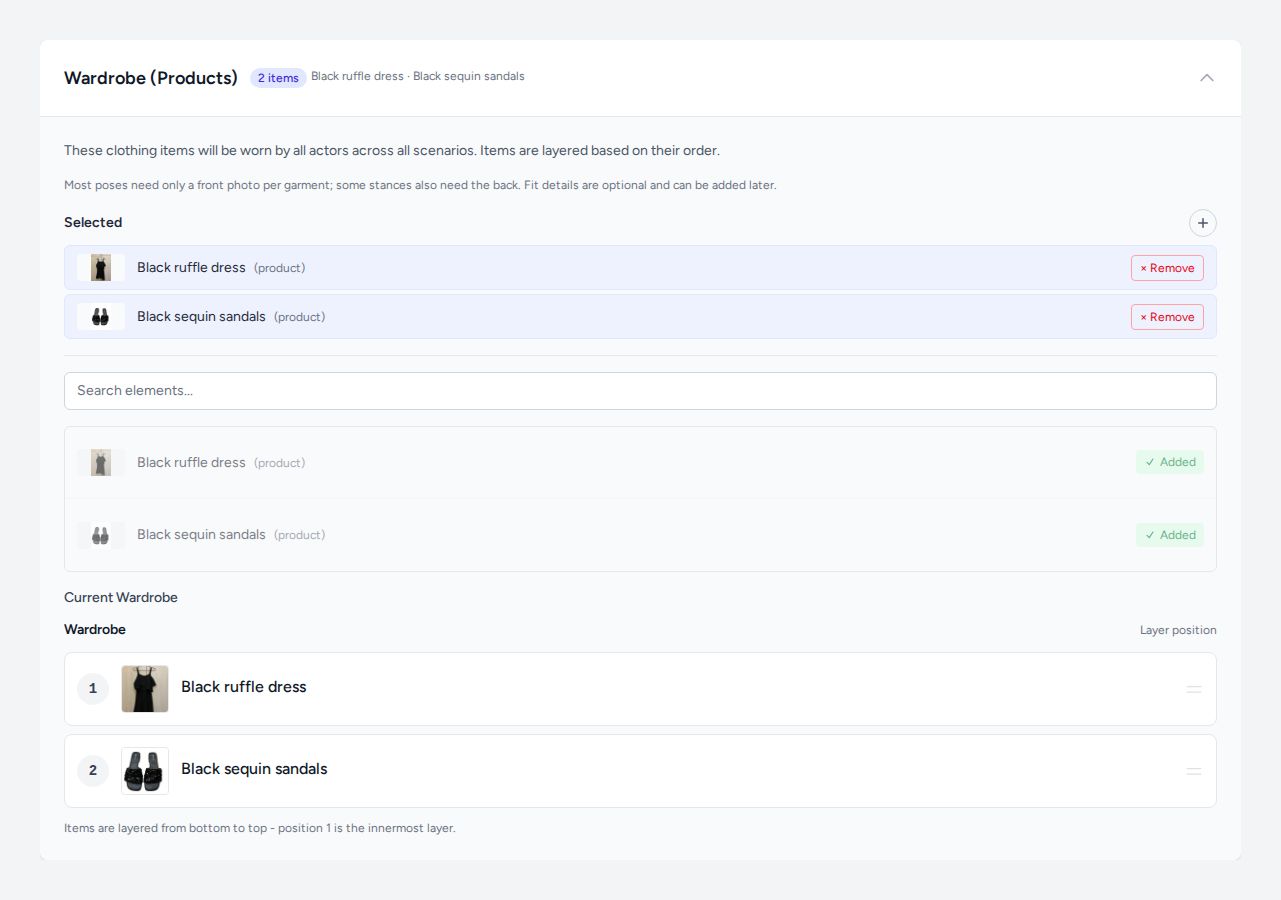Click dress thumbnail in search results

(x=101, y=462)
